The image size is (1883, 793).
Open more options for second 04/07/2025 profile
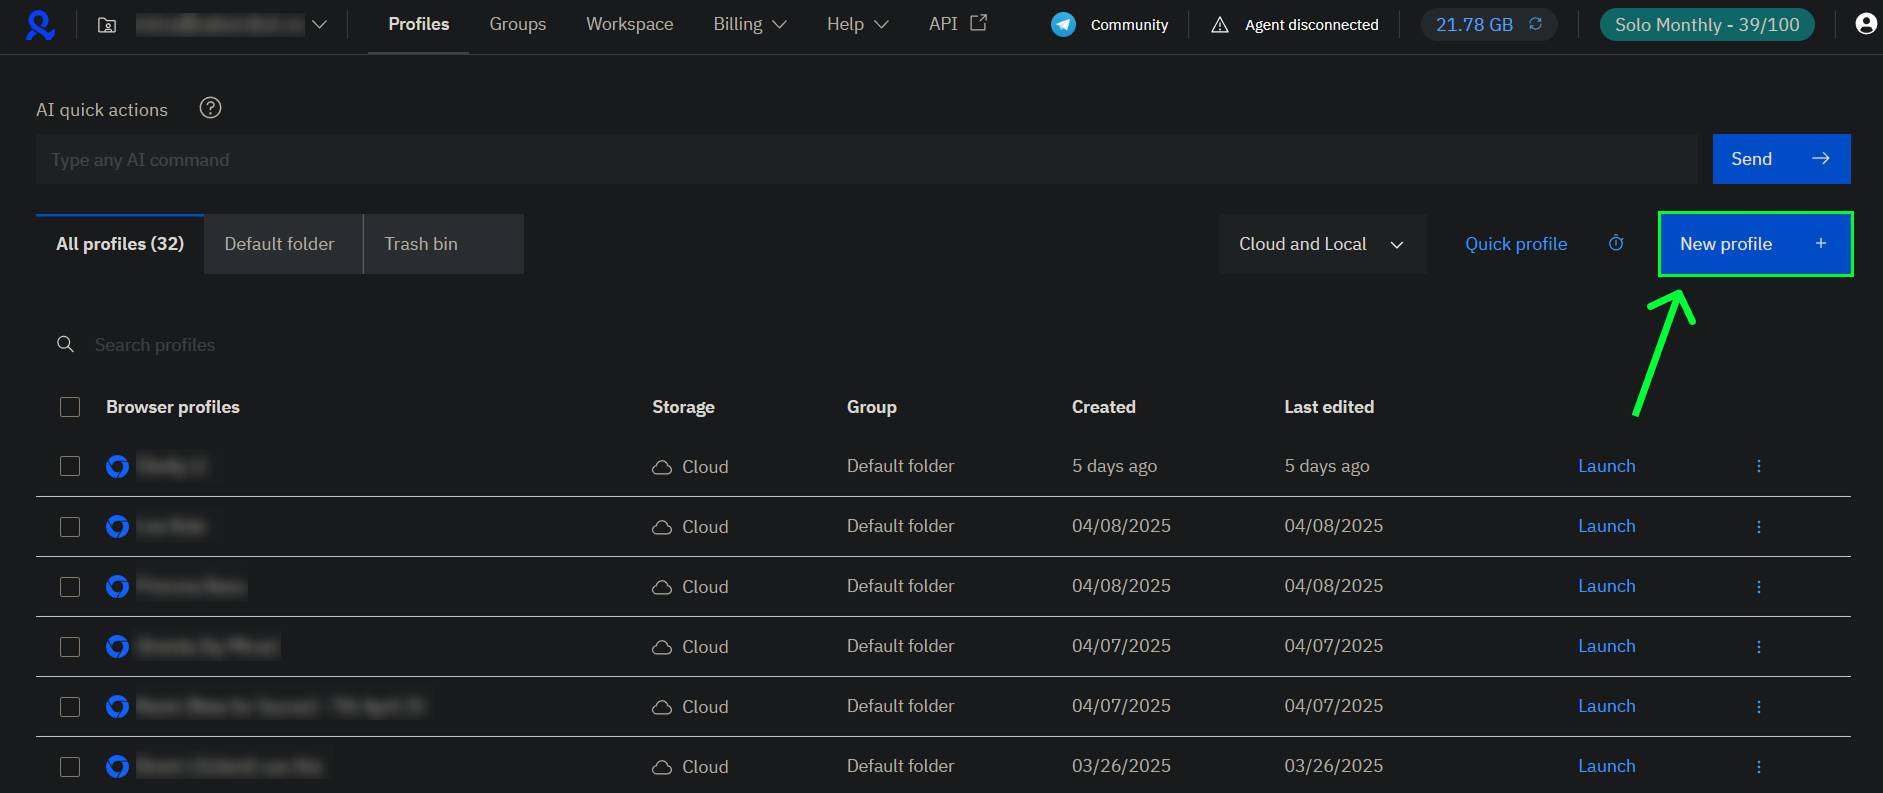coord(1758,706)
